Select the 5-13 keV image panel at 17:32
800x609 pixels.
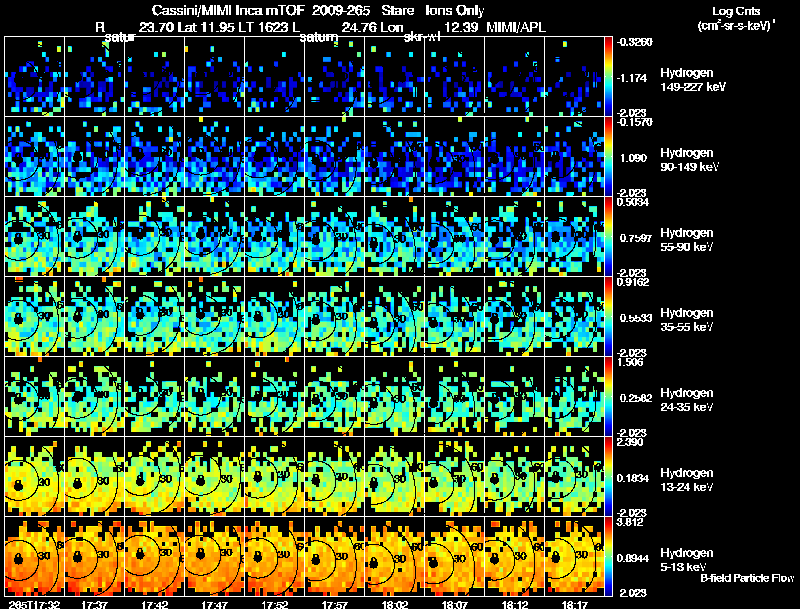click(x=34, y=556)
